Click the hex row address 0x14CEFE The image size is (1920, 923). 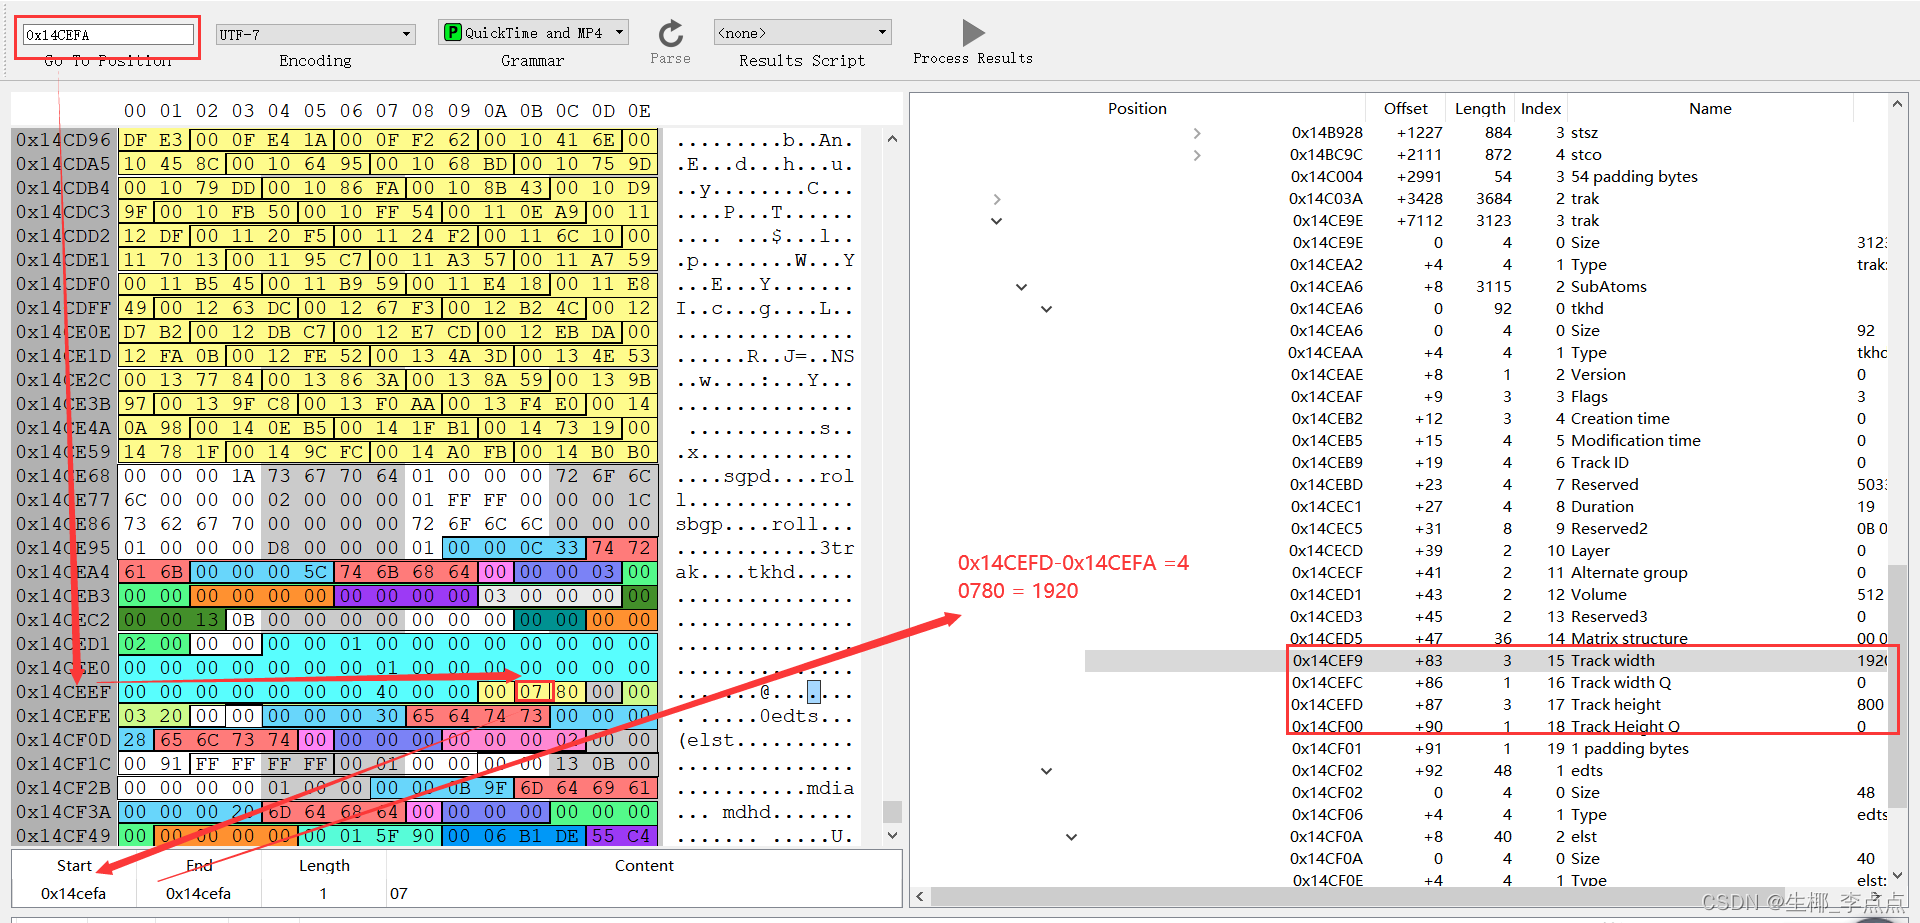[x=63, y=716]
